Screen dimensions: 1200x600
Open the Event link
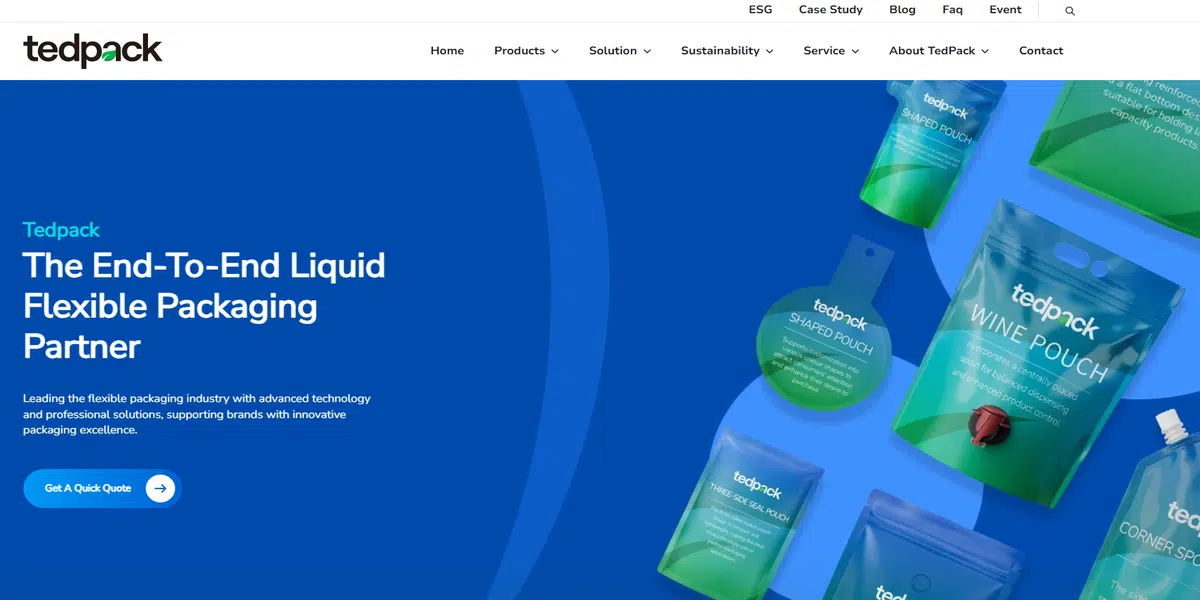1006,10
